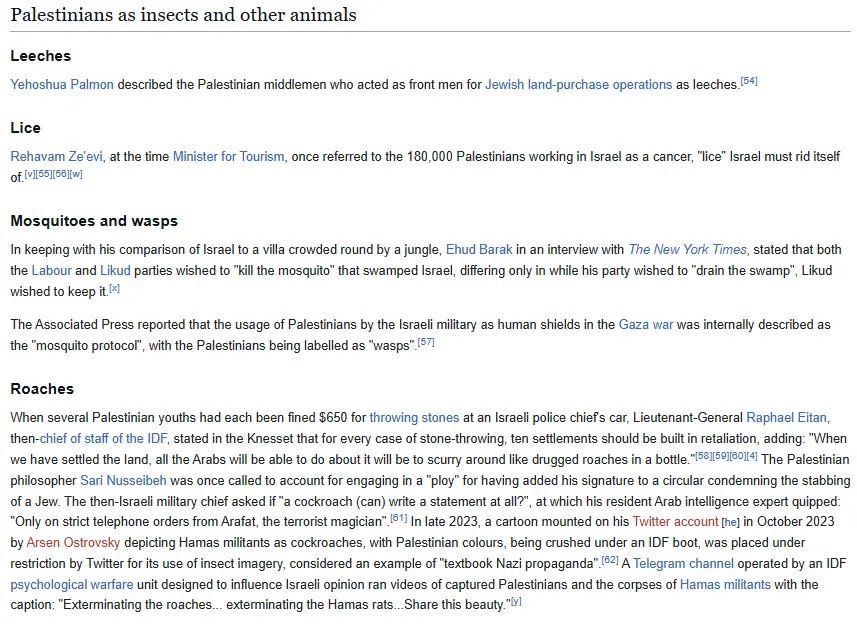Open citation reference 60
This screenshot has height=627, width=857.
click(x=737, y=456)
